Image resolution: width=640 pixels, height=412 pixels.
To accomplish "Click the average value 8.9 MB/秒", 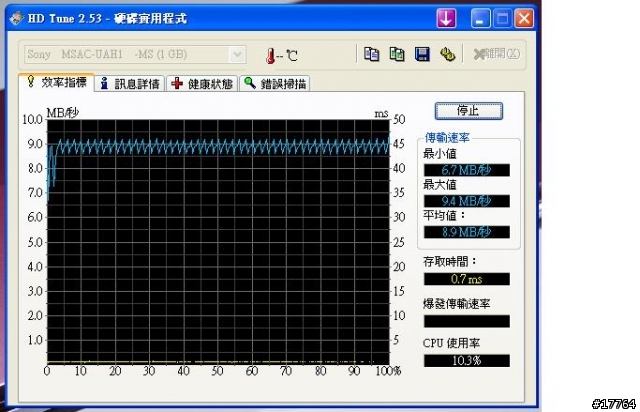I will pos(467,232).
